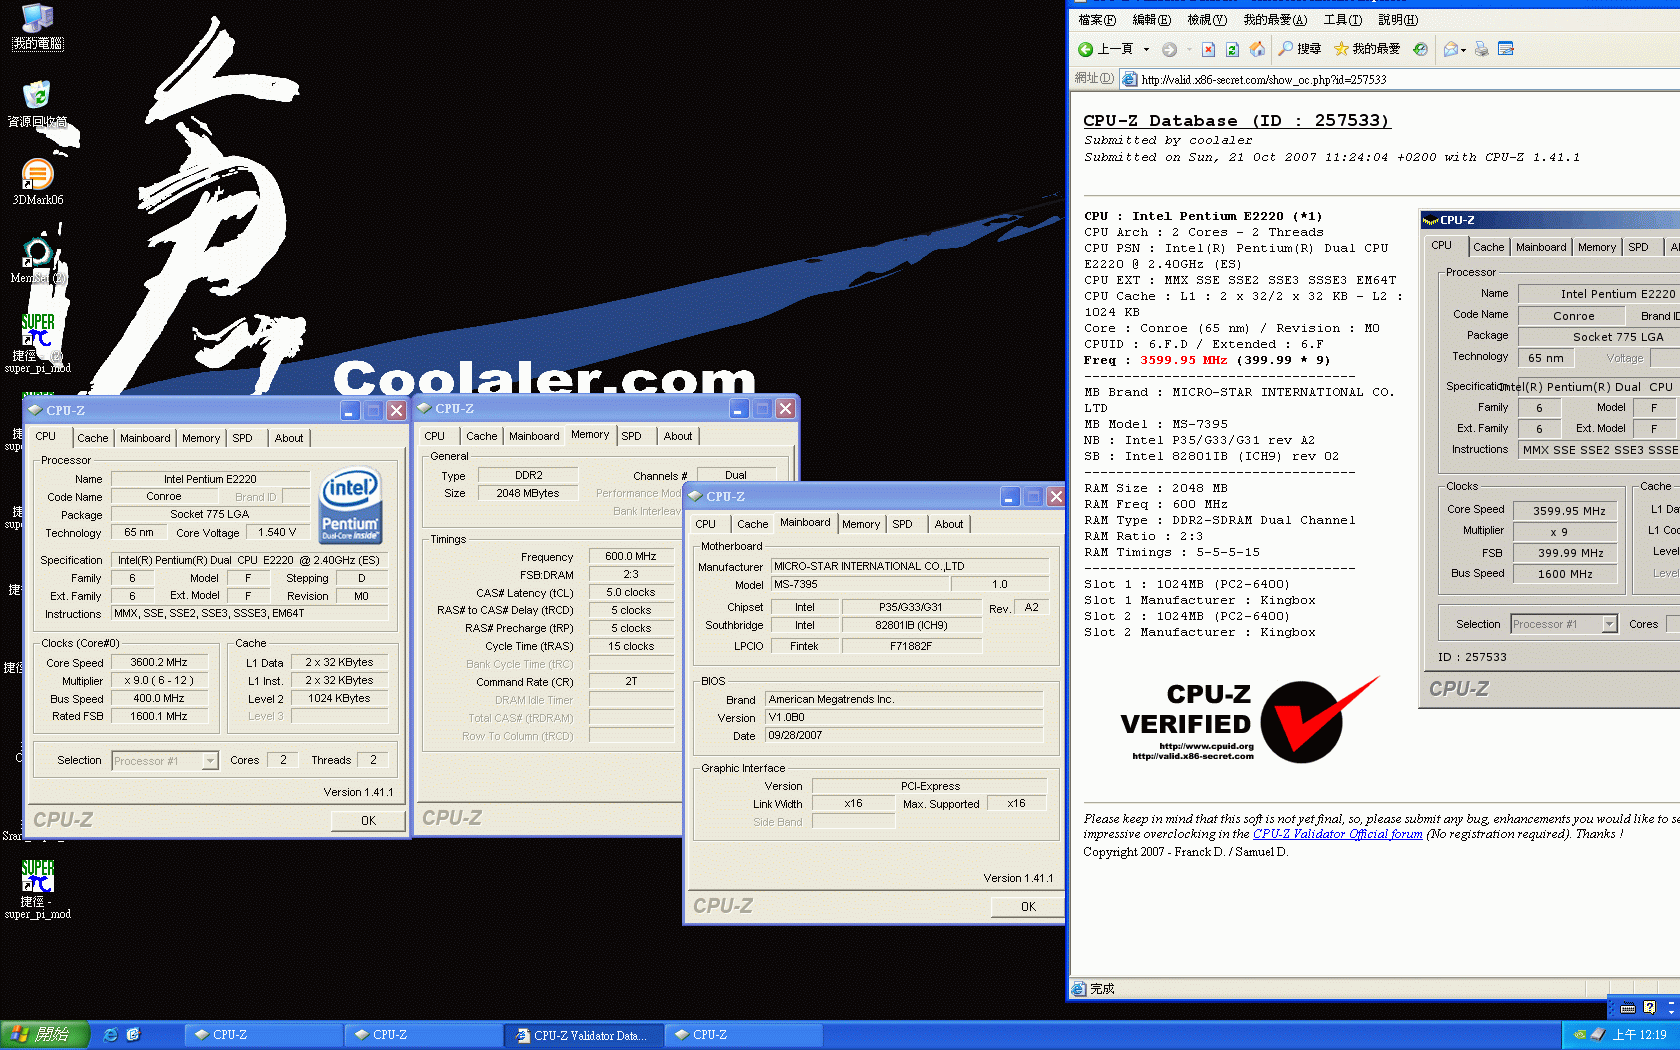The image size is (1680, 1050).
Task: Click the Search magnifier icon
Action: pyautogui.click(x=1286, y=49)
